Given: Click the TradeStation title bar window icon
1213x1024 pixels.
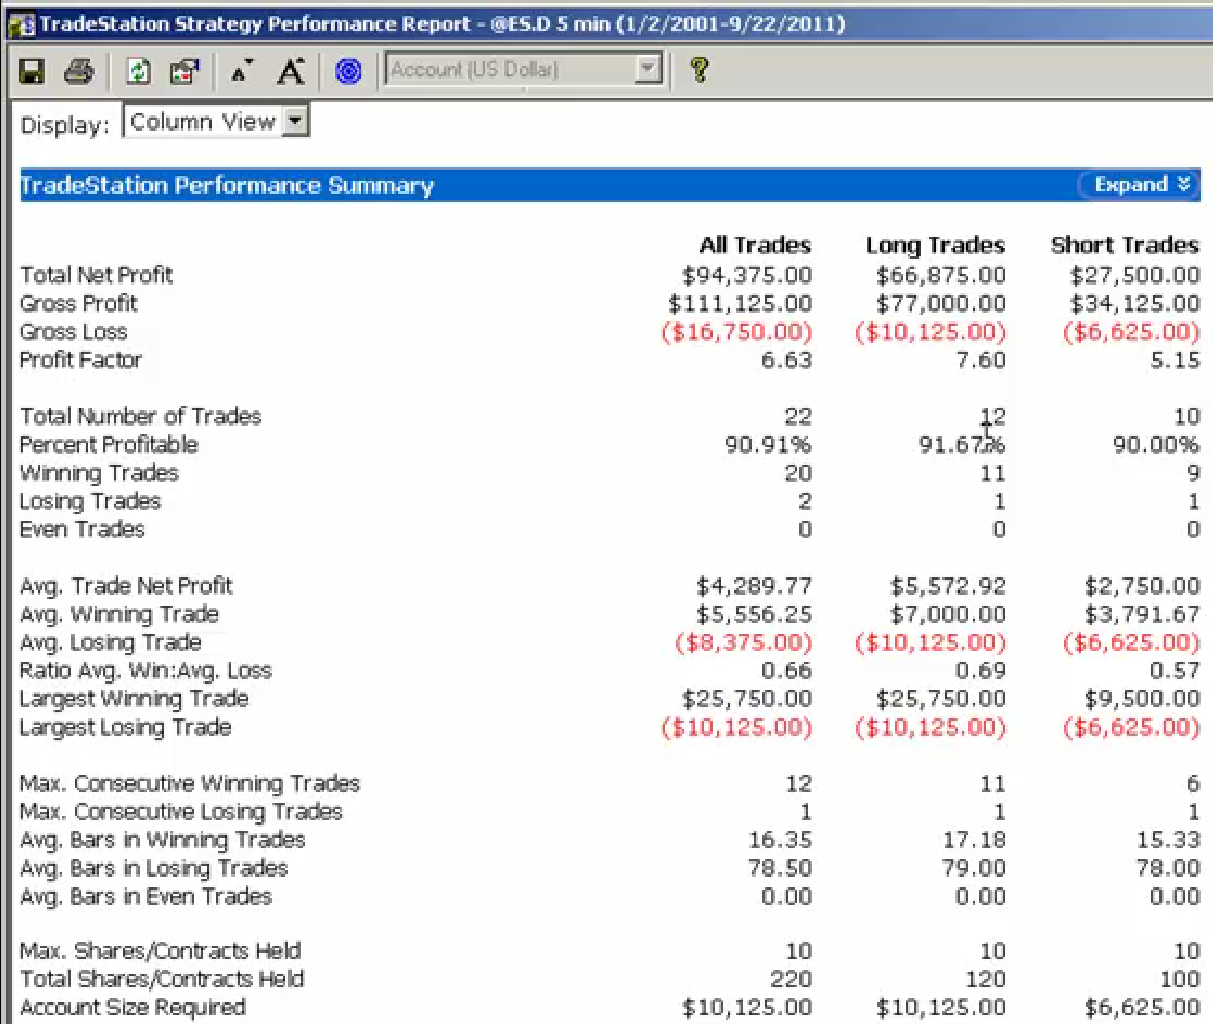Looking at the screenshot, I should (20, 24).
